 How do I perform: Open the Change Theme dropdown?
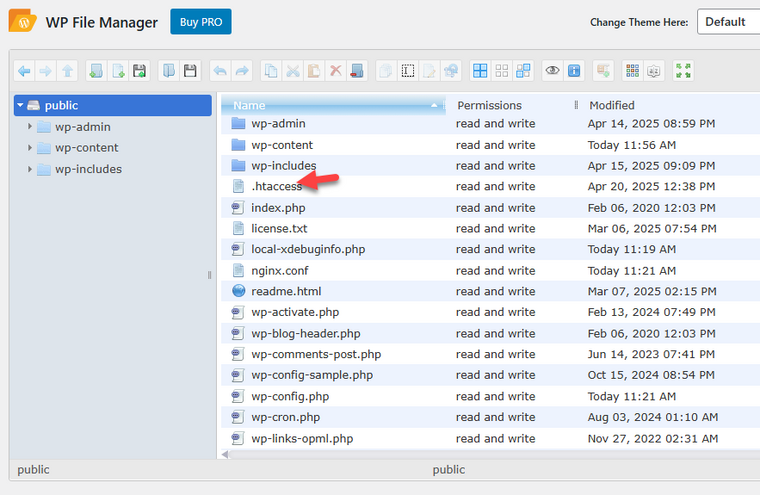(x=728, y=22)
